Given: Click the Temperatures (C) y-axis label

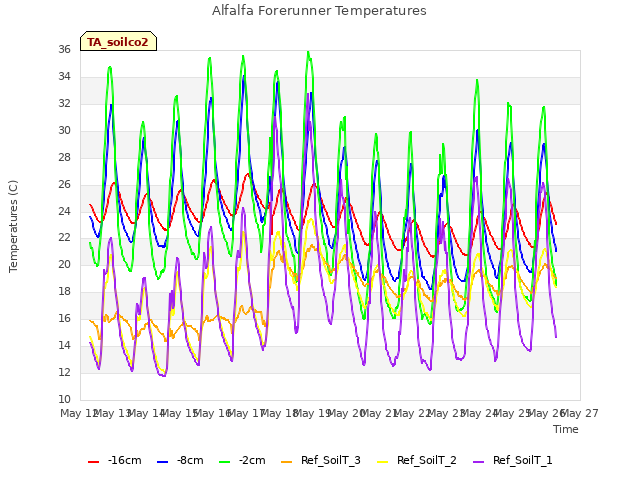Looking at the screenshot, I should tap(13, 226).
